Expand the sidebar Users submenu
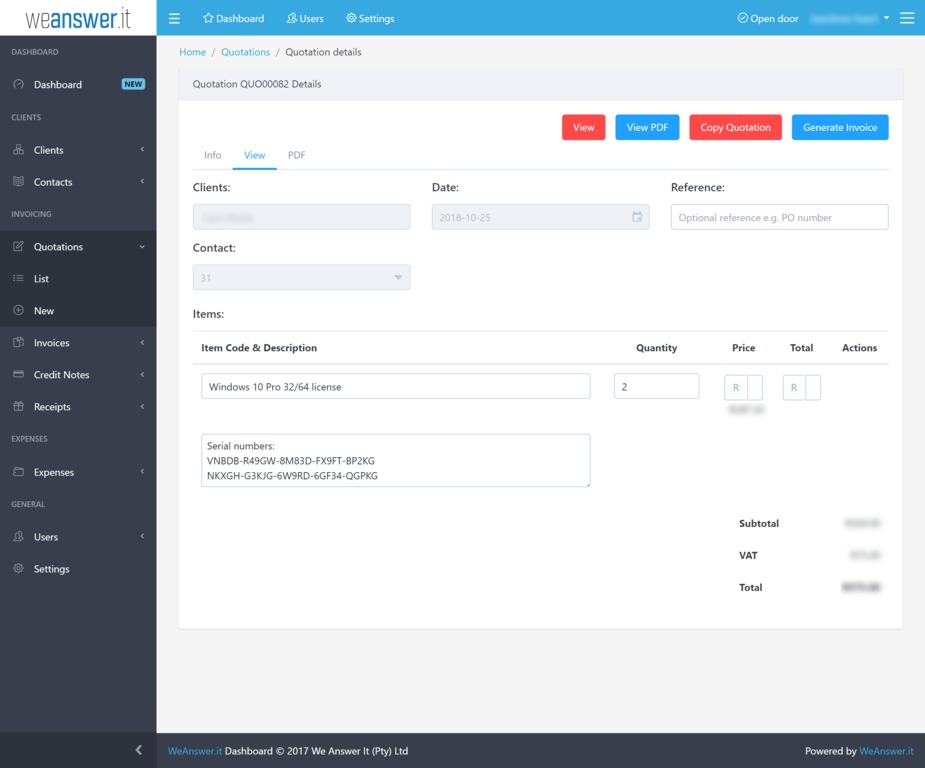Screen dimensions: 925x768 pyautogui.click(x=142, y=536)
